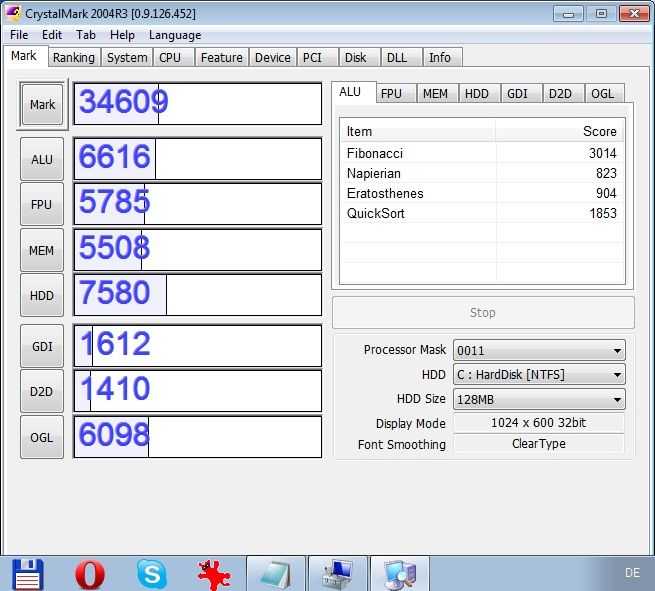Click the Item column header

click(418, 131)
